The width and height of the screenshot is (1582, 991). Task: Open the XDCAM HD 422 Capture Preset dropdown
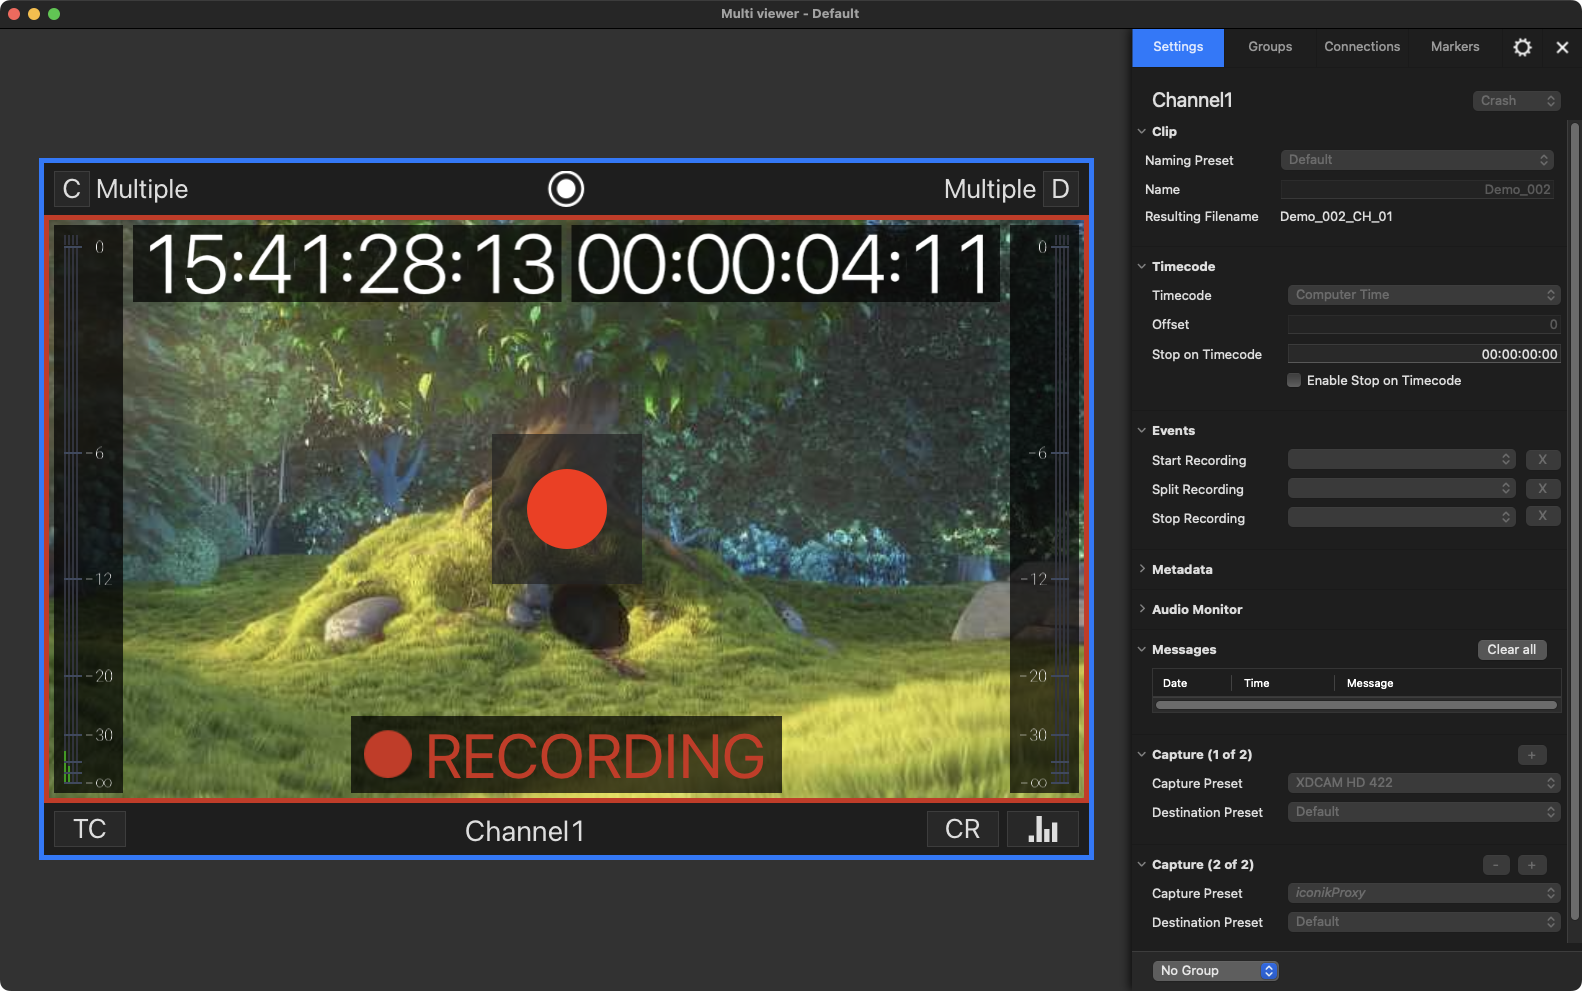pos(1424,783)
